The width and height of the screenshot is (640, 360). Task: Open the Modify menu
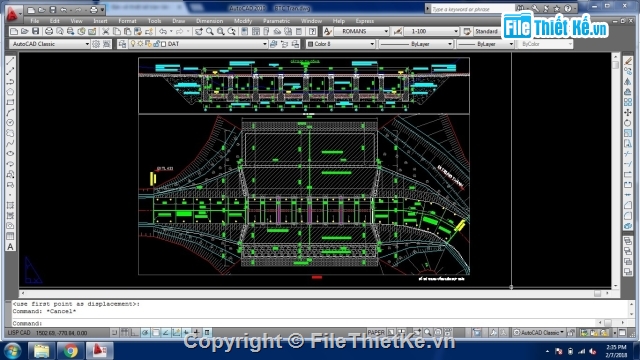point(243,21)
